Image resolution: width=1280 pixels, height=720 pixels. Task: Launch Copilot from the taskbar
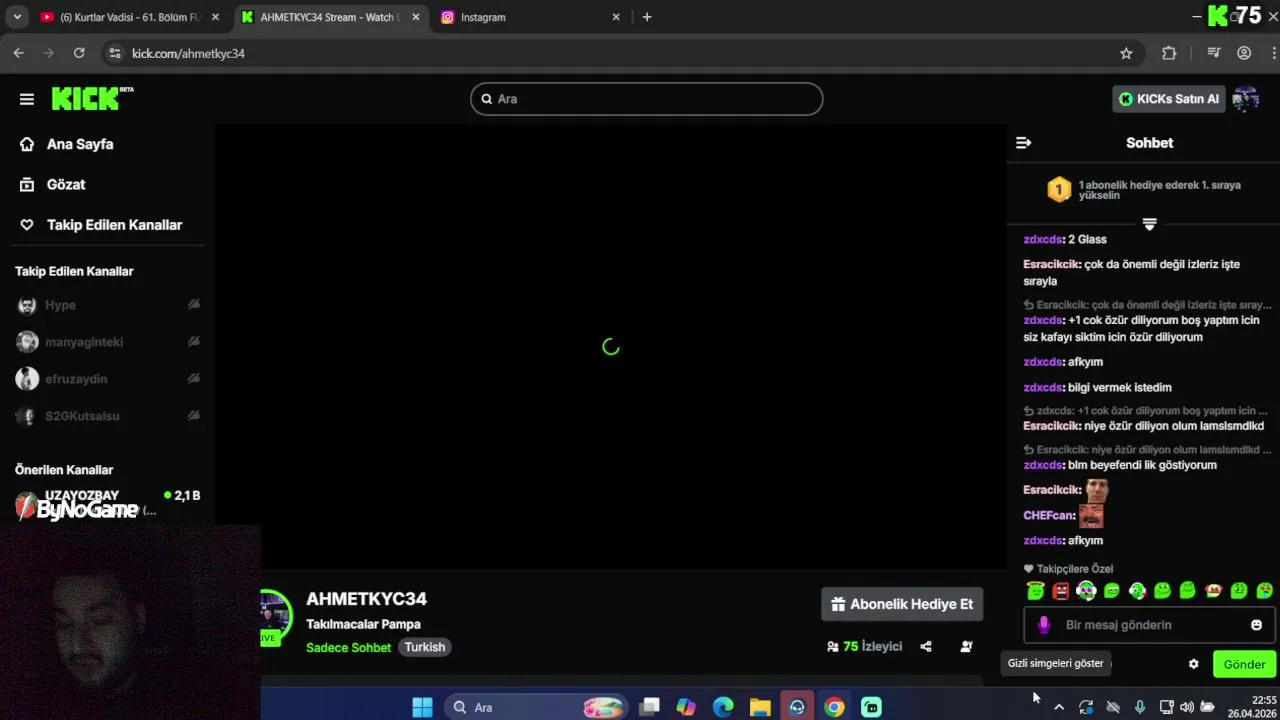click(x=686, y=707)
